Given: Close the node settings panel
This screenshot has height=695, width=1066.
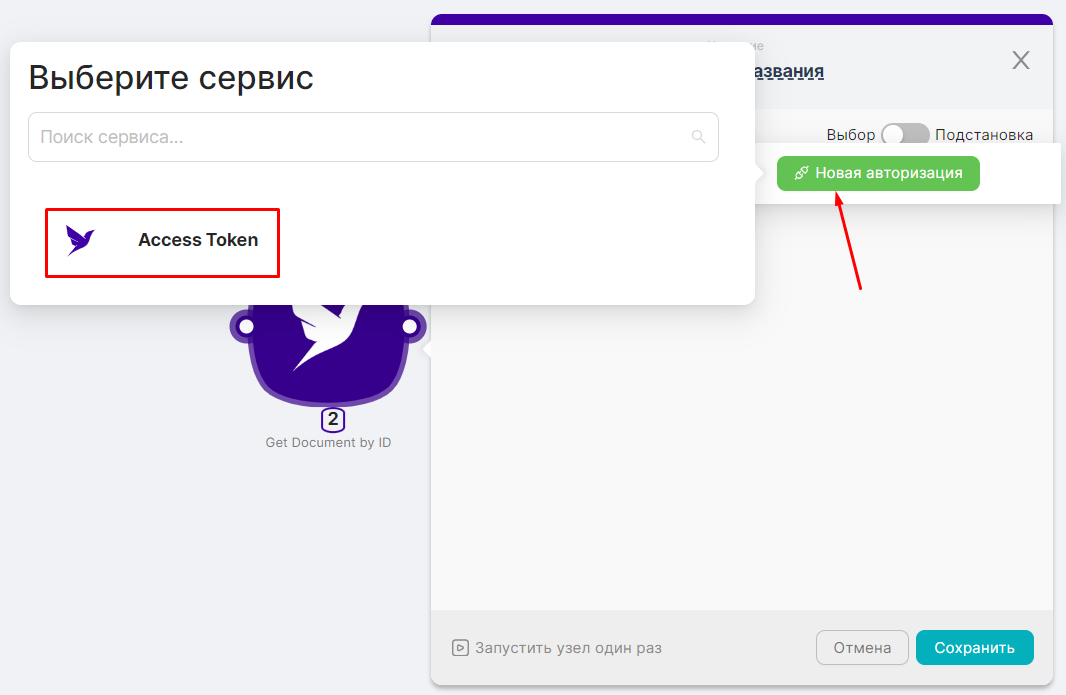Looking at the screenshot, I should [x=1020, y=61].
